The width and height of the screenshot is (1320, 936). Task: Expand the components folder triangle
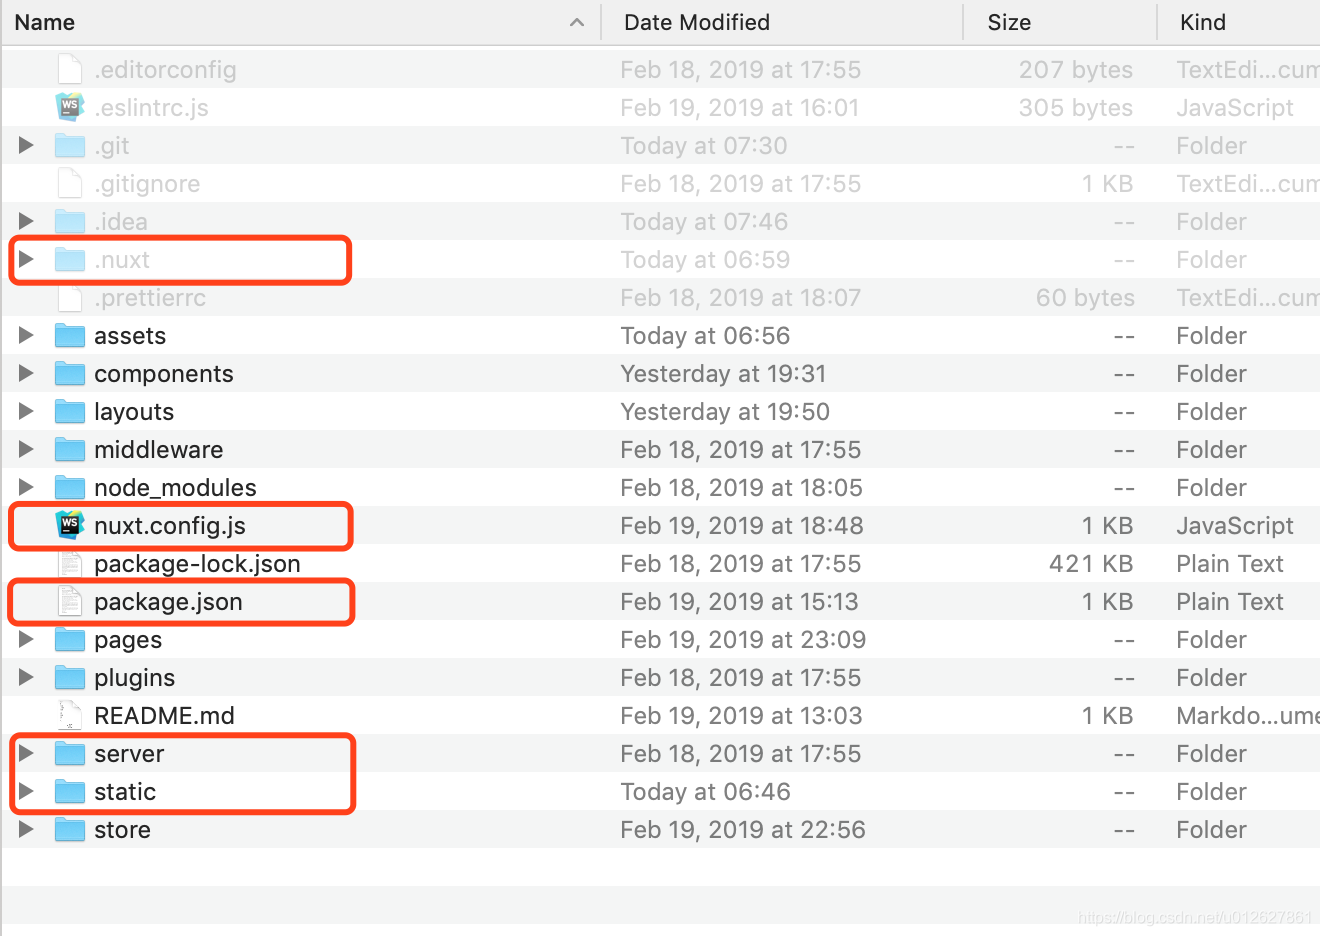coord(26,373)
